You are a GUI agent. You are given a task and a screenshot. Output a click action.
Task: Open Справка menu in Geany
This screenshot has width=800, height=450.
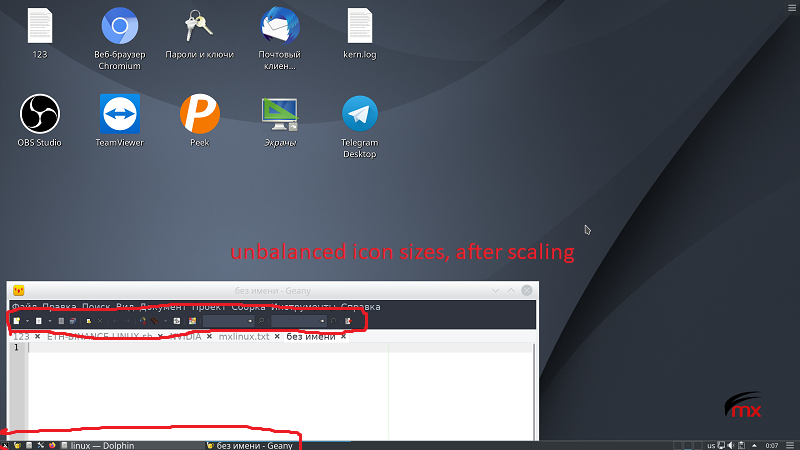[361, 307]
